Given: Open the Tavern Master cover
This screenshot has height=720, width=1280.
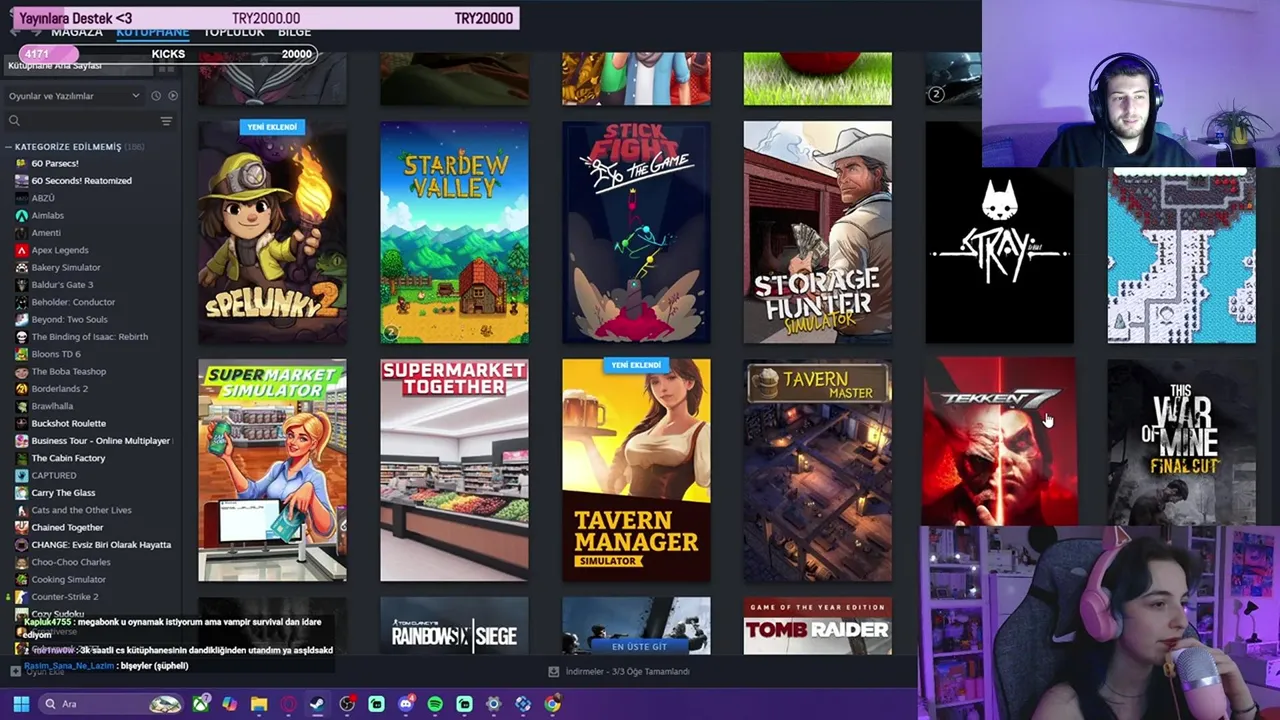Looking at the screenshot, I should tap(817, 470).
